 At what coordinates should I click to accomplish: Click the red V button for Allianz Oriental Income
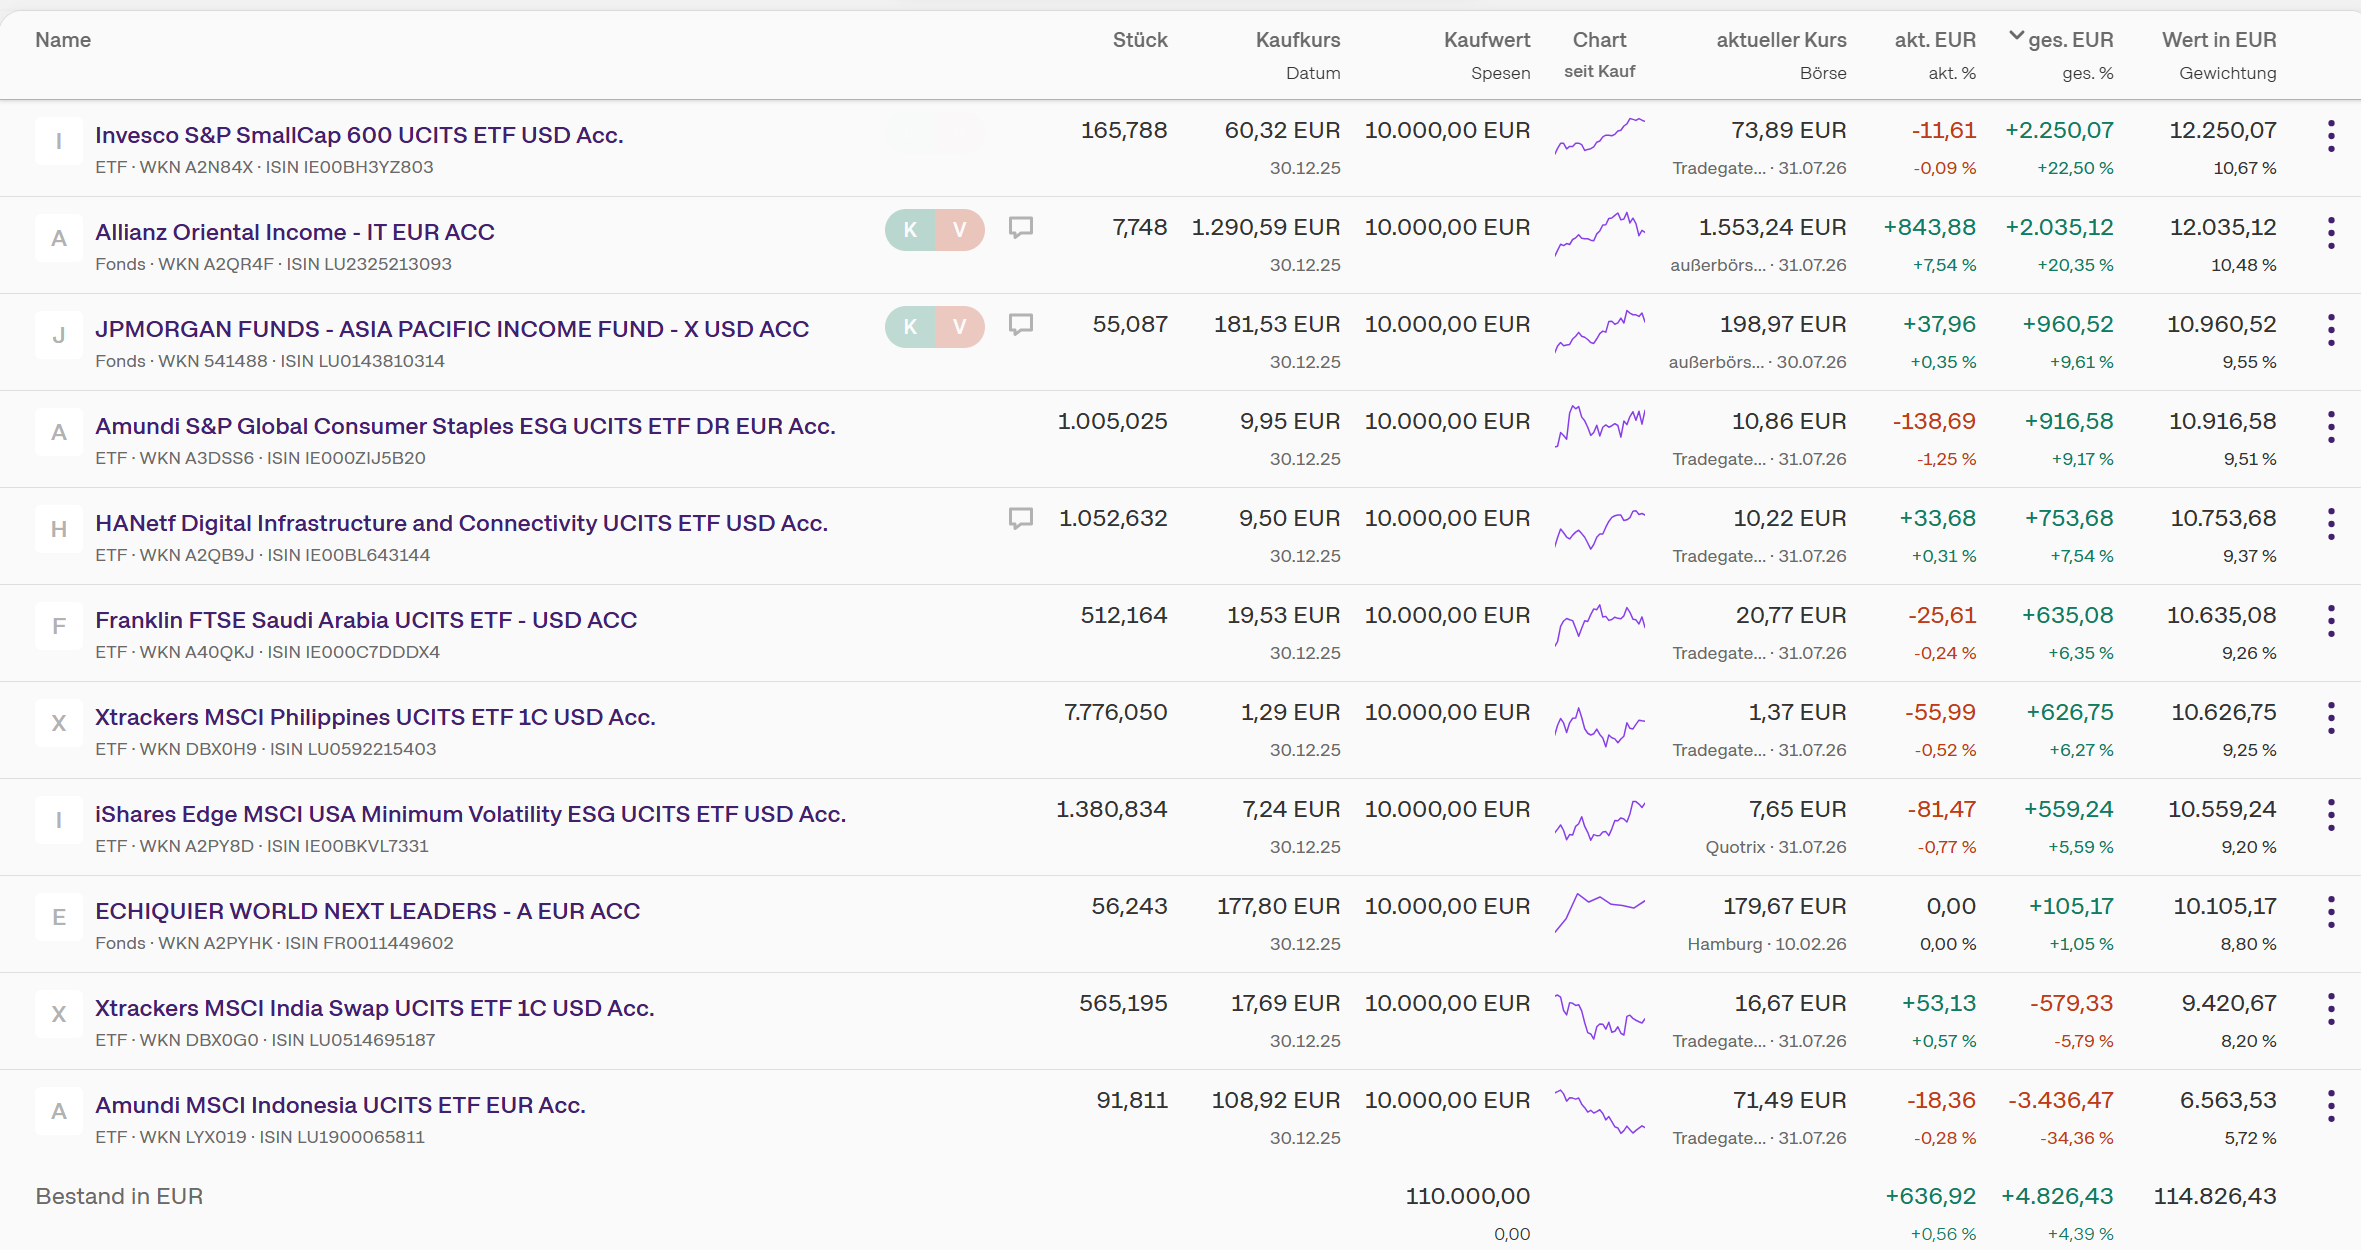click(960, 230)
